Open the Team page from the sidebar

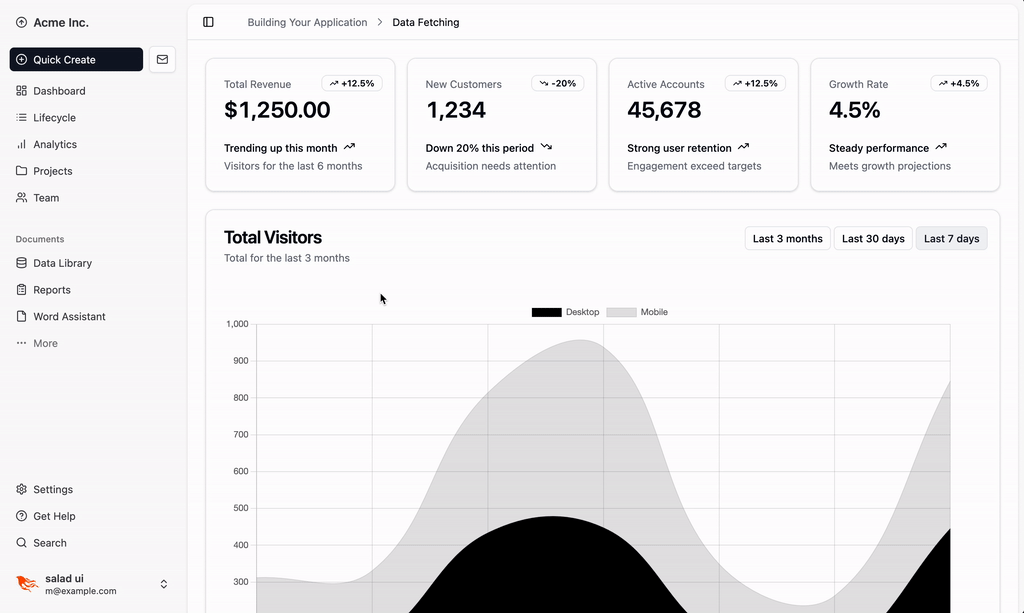47,197
